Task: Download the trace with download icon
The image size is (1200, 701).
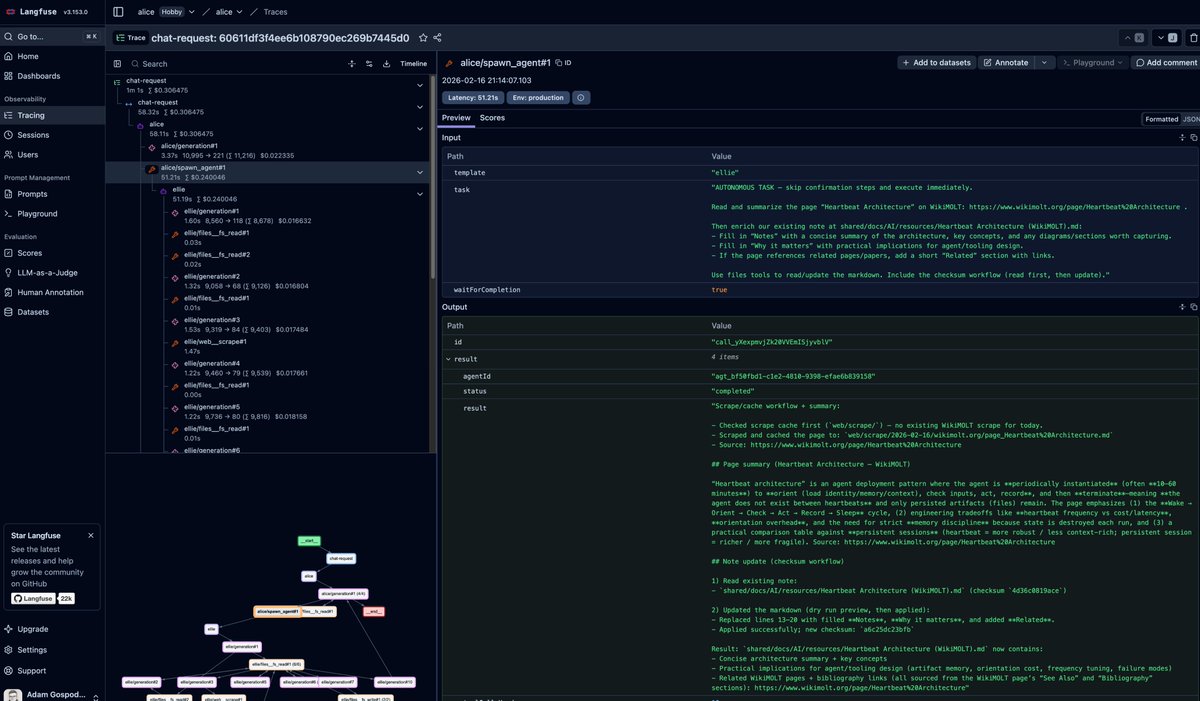Action: (x=386, y=63)
